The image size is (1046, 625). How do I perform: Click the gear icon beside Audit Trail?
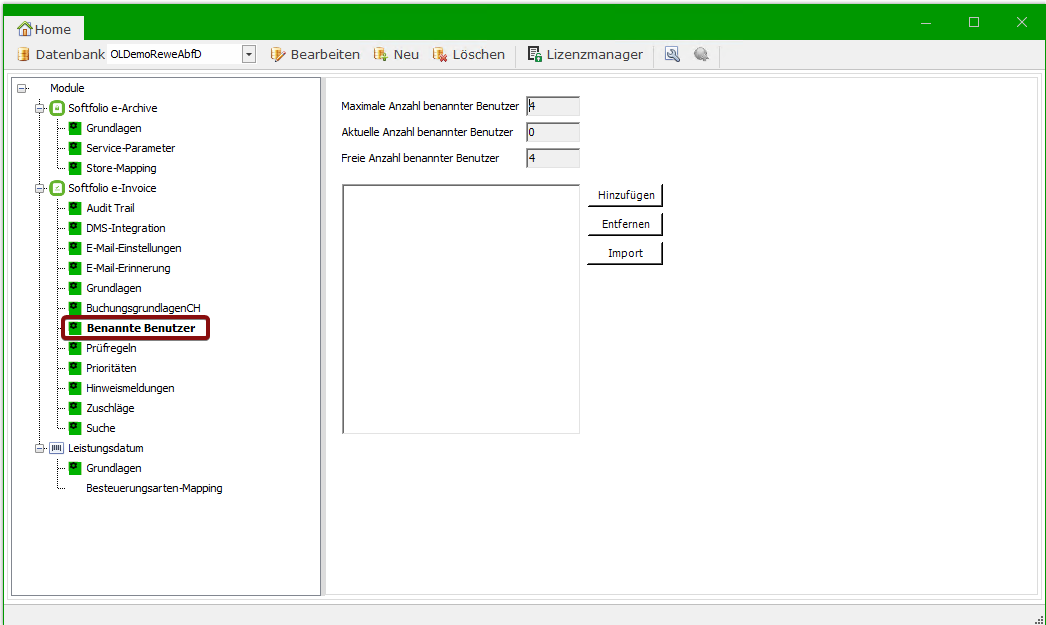point(74,208)
